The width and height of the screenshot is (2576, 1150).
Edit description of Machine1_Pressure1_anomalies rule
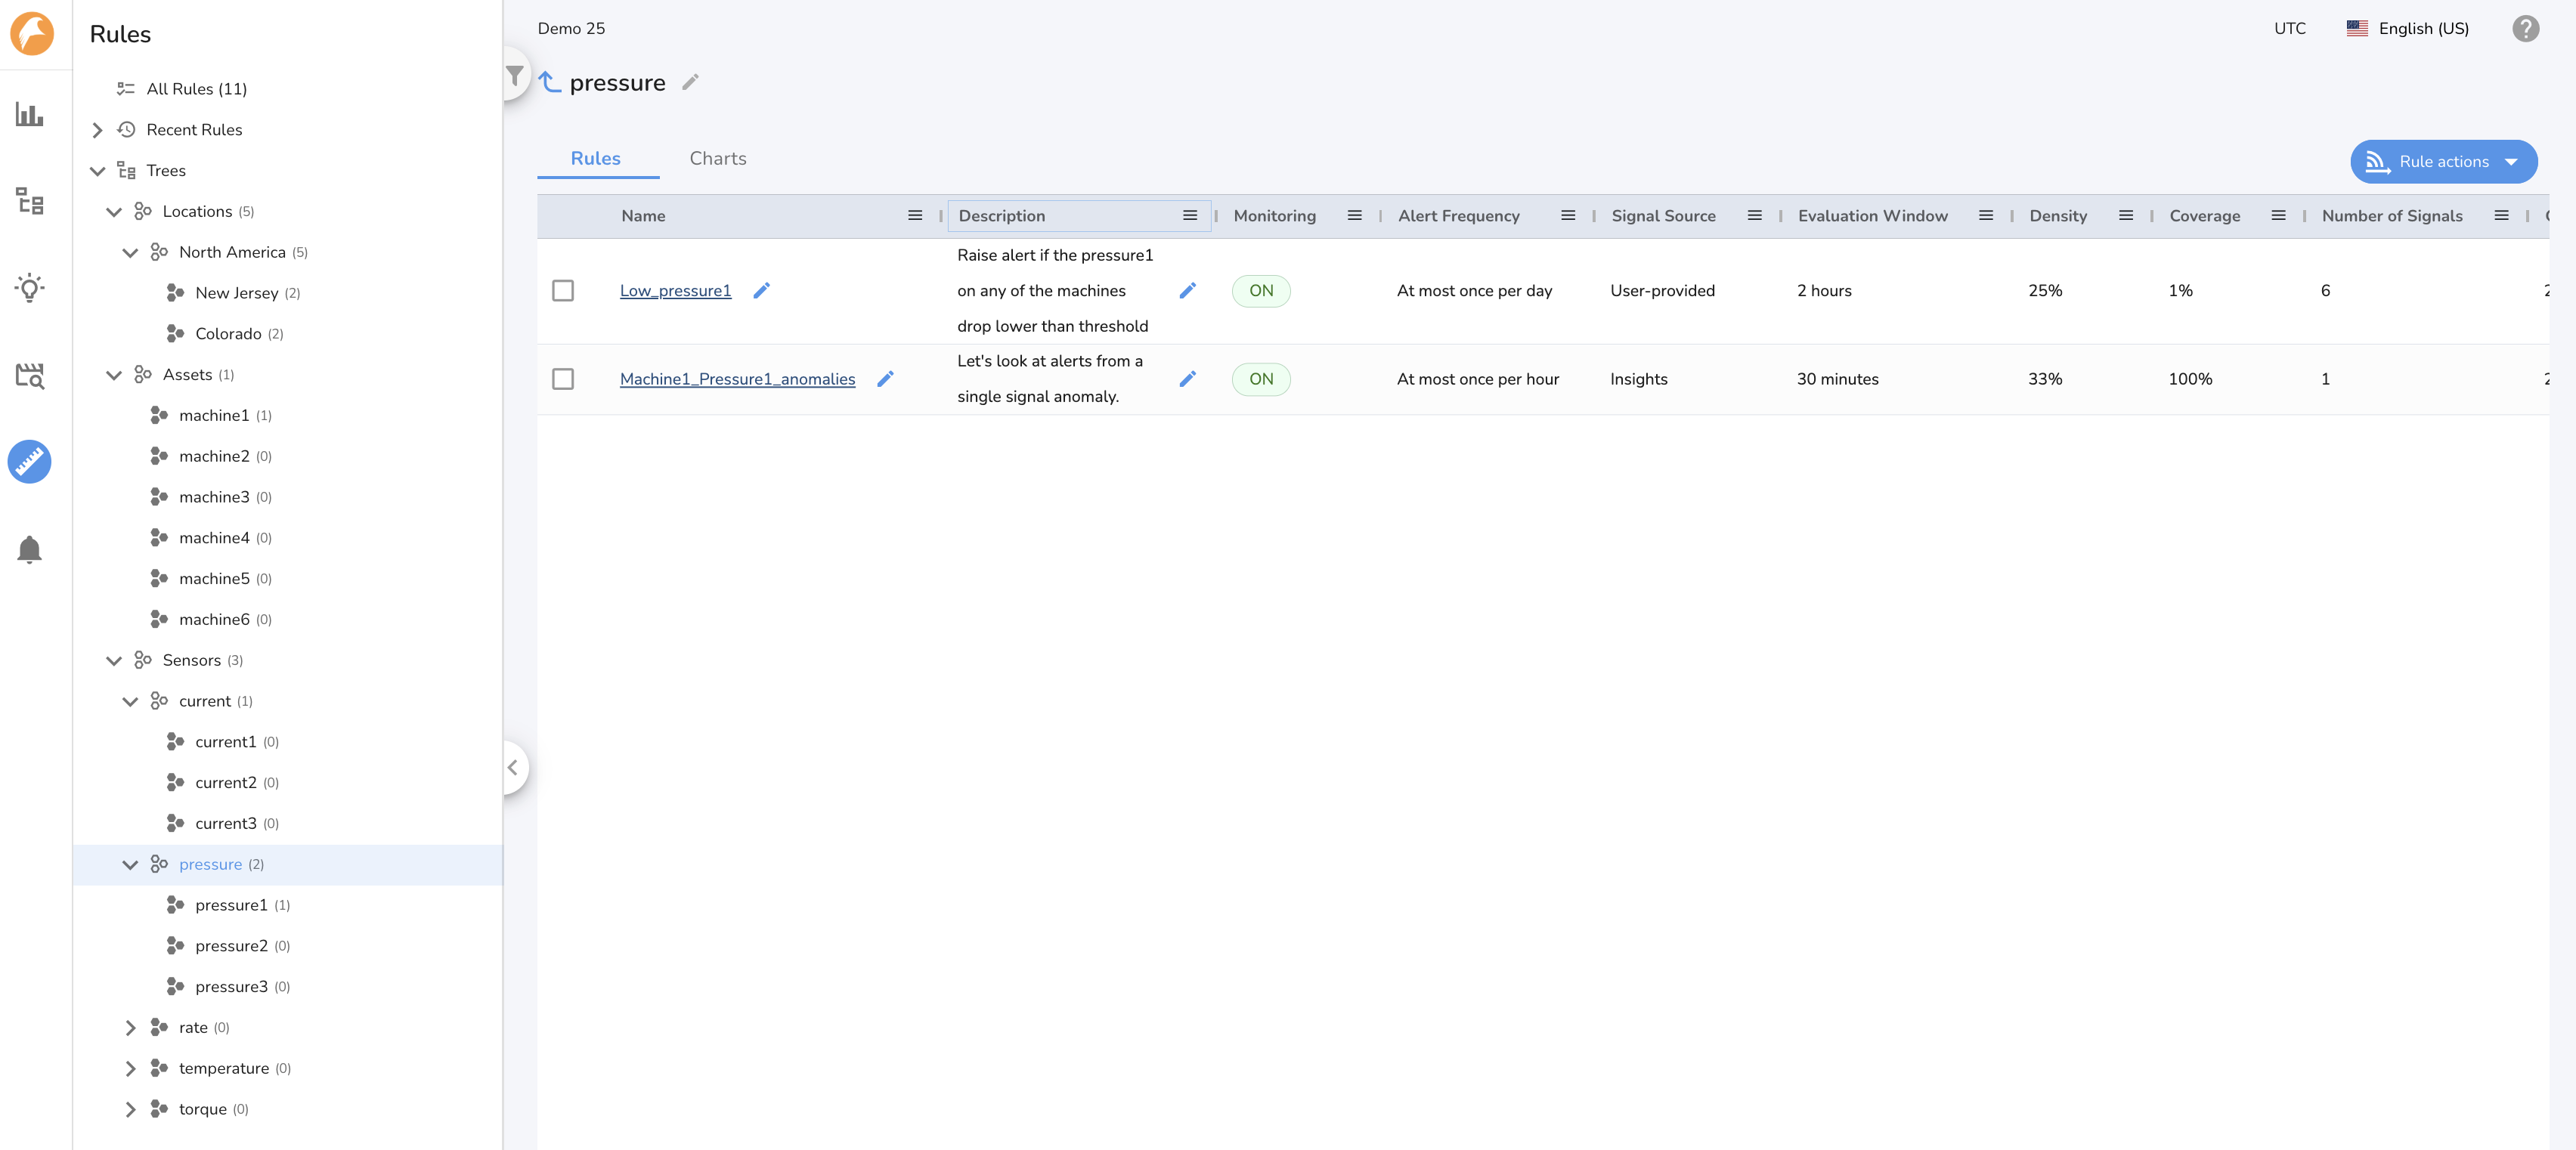[x=1188, y=379]
